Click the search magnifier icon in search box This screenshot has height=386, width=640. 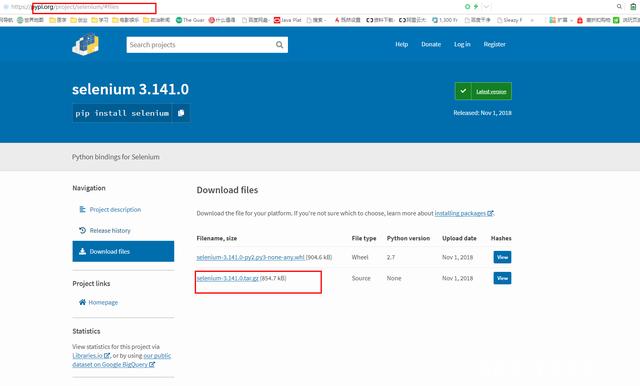(x=279, y=45)
